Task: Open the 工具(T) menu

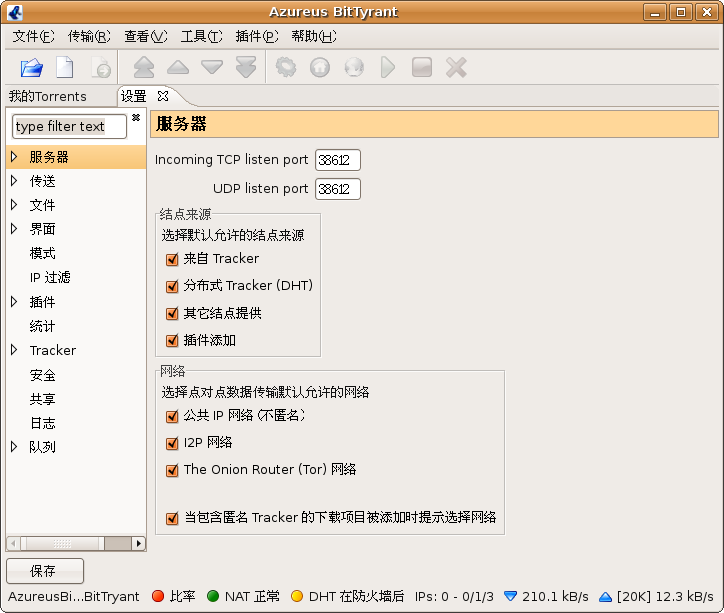Action: [x=201, y=36]
